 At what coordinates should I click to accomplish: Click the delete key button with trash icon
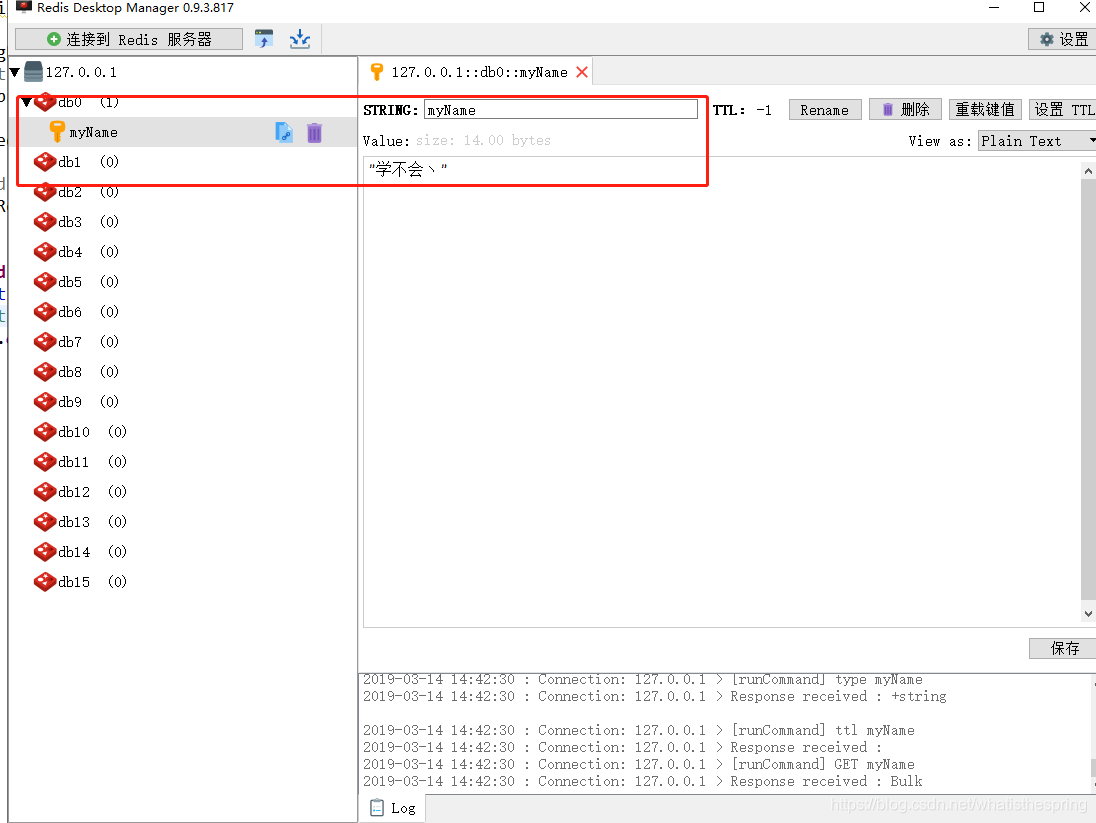(x=905, y=110)
